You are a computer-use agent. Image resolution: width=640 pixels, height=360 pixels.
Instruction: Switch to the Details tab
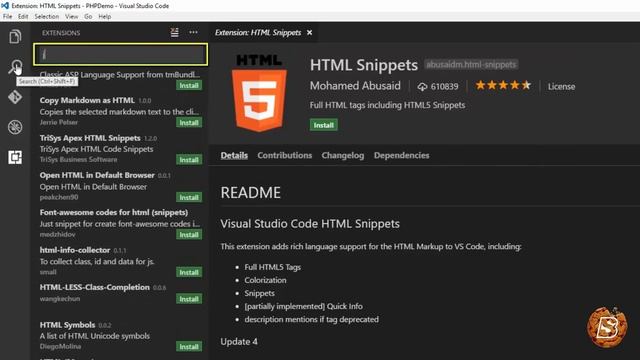pos(234,156)
